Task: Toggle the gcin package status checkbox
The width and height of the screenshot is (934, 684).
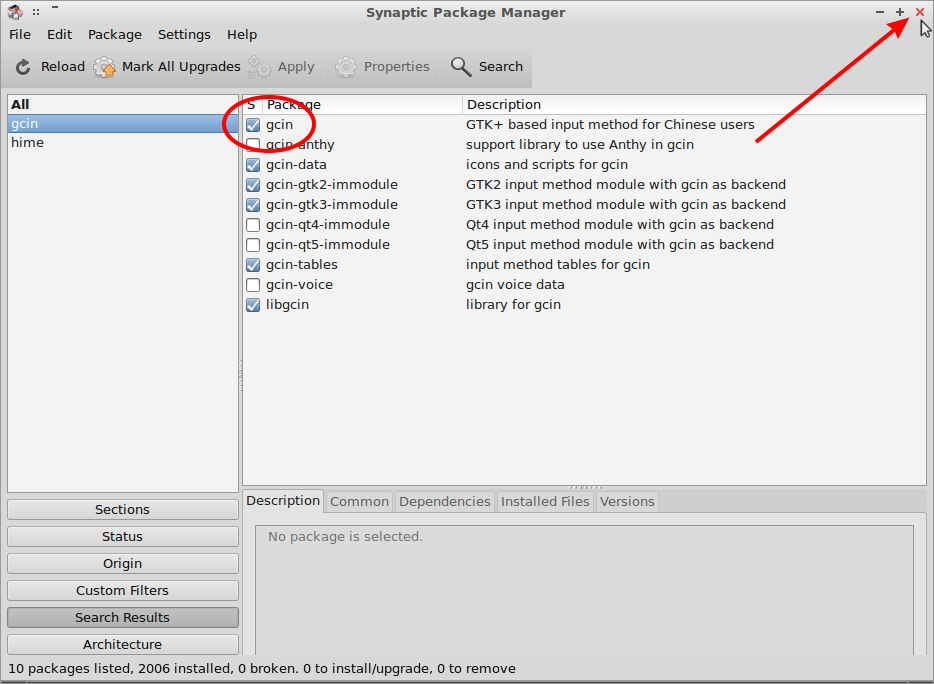Action: 253,125
